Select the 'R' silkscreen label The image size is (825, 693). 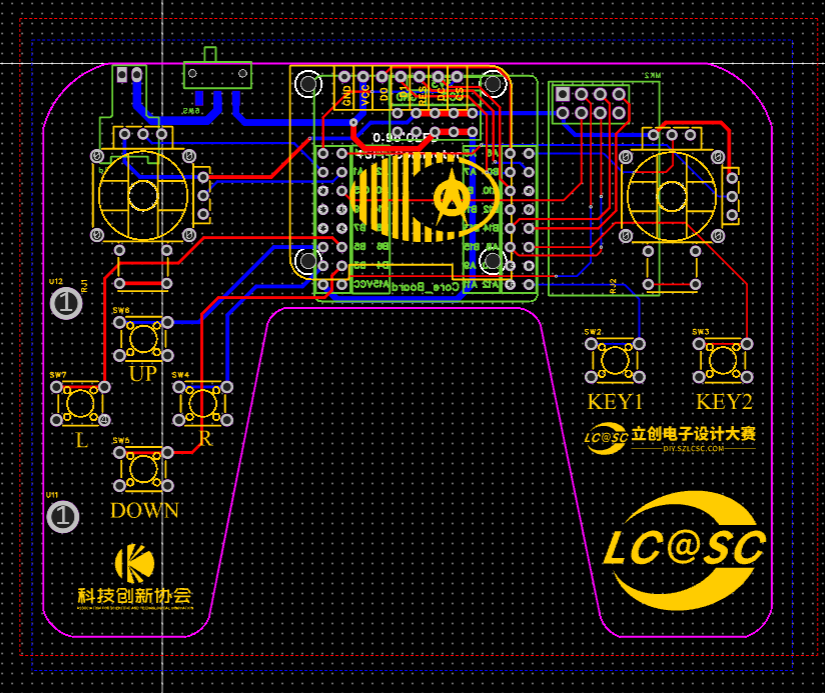click(206, 438)
